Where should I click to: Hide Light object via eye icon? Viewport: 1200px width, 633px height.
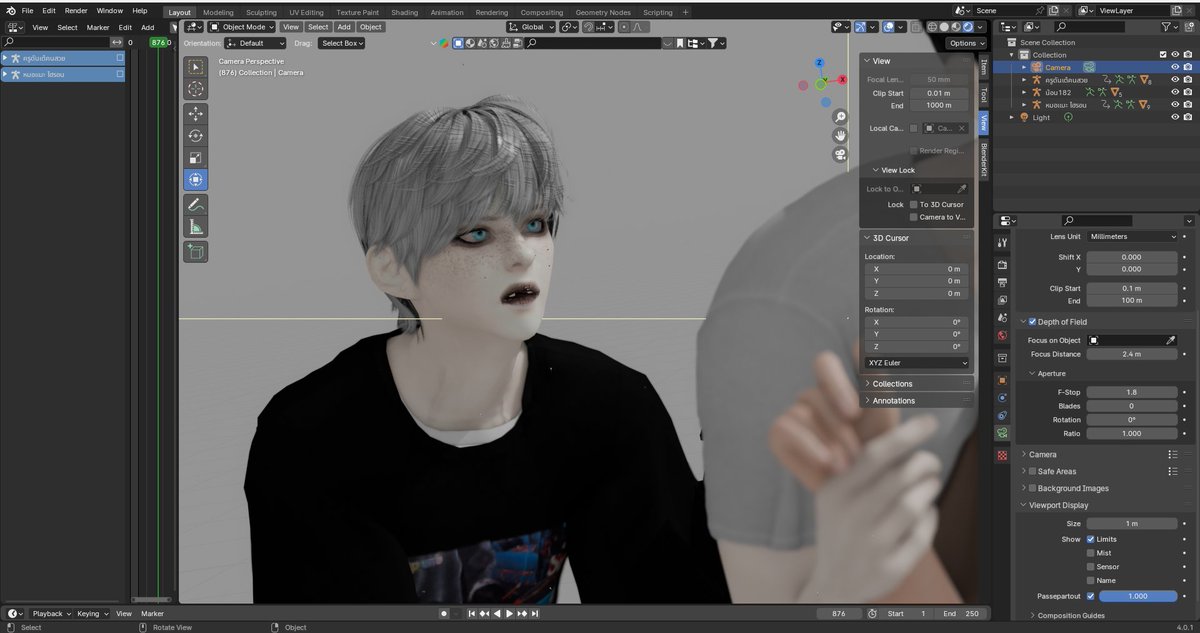1175,117
